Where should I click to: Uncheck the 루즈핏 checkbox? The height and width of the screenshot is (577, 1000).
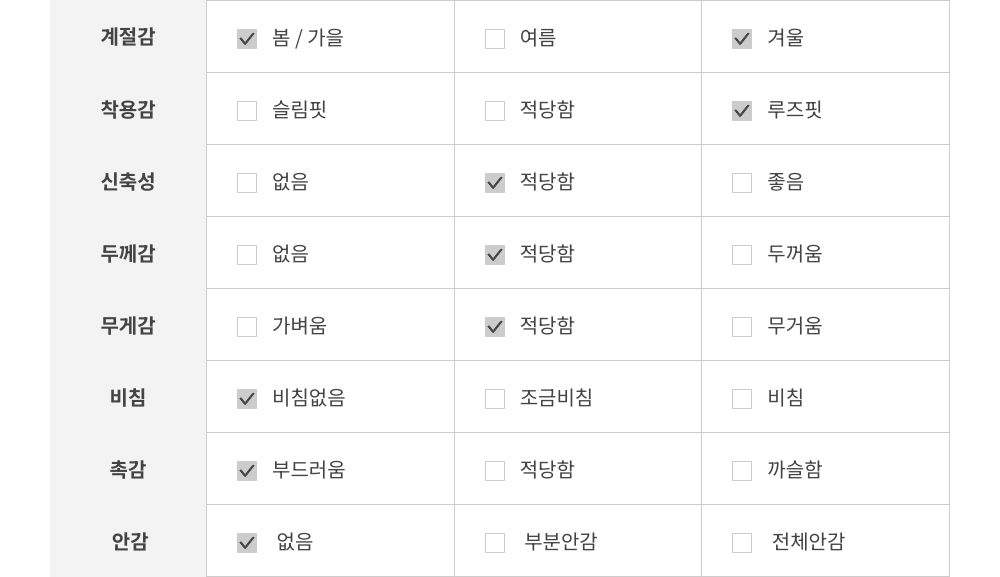point(742,111)
